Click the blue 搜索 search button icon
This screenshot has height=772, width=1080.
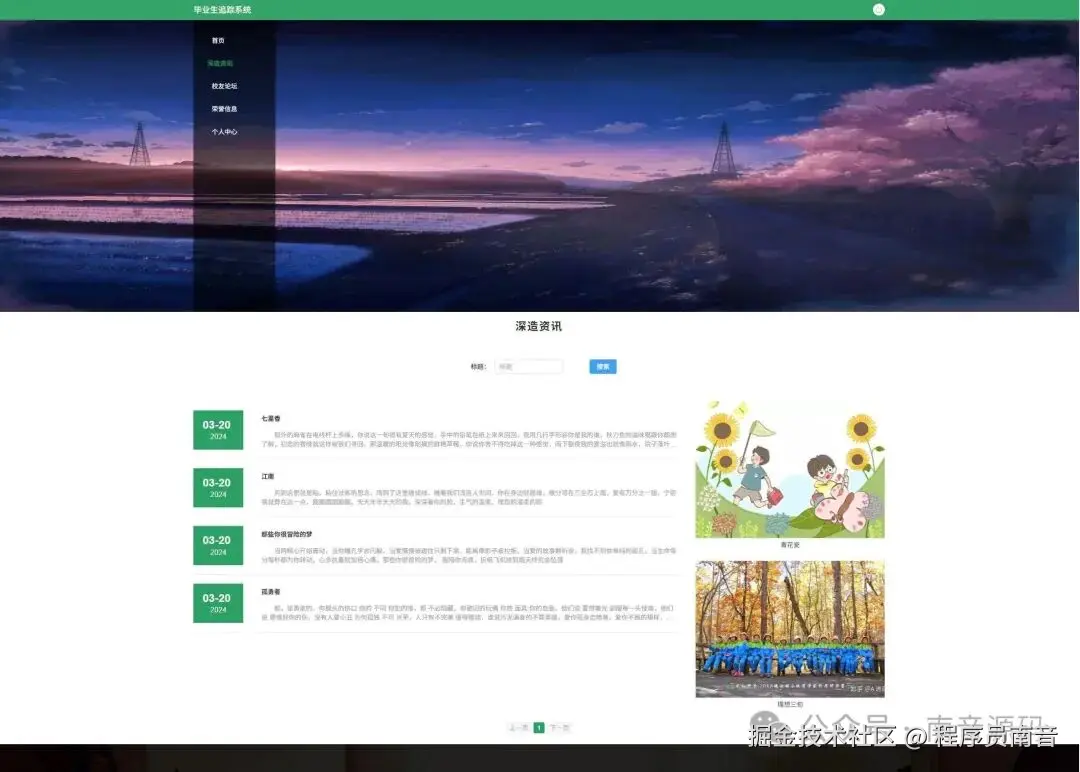(x=602, y=366)
